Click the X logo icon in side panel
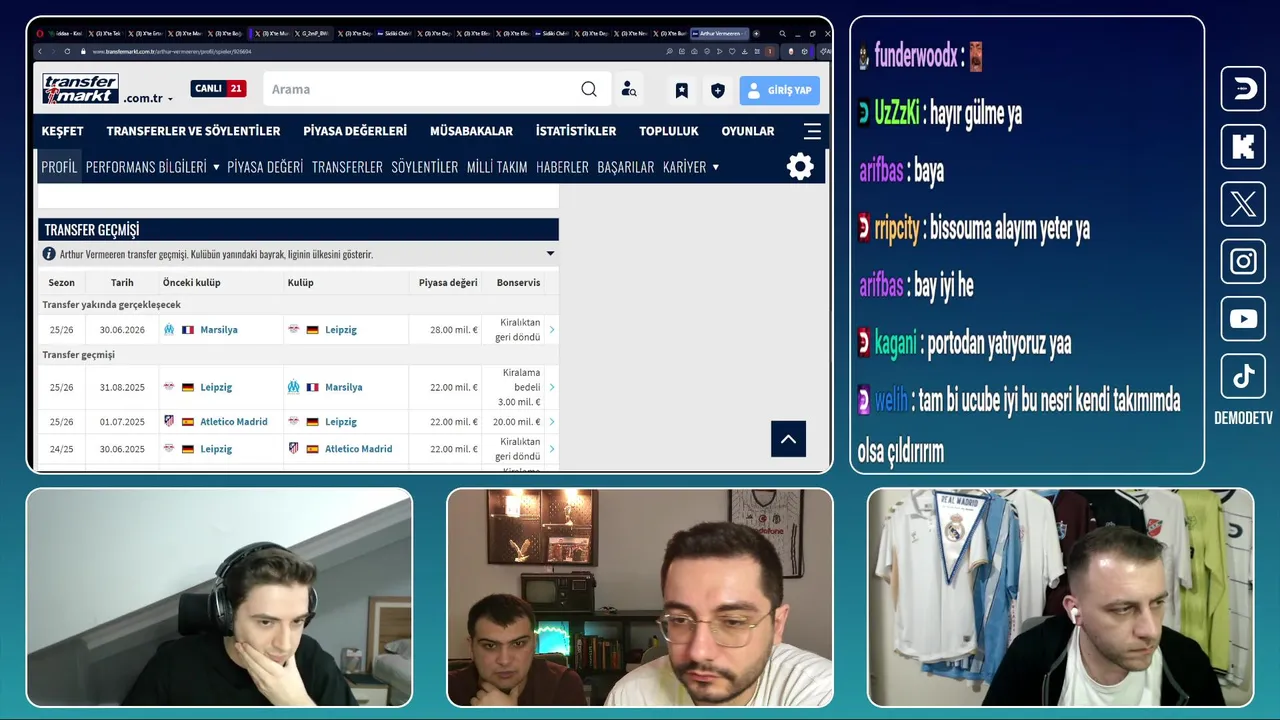 tap(1243, 204)
